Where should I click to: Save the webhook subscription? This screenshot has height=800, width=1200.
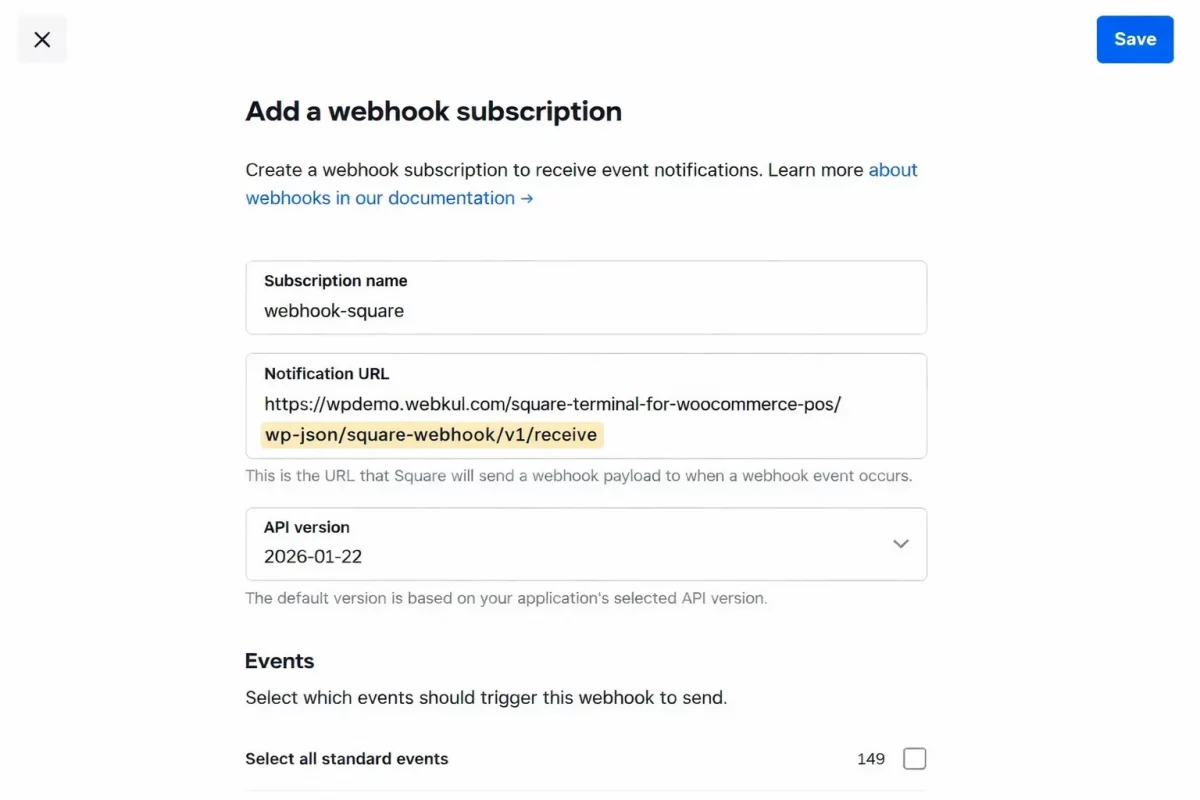[x=1135, y=39]
